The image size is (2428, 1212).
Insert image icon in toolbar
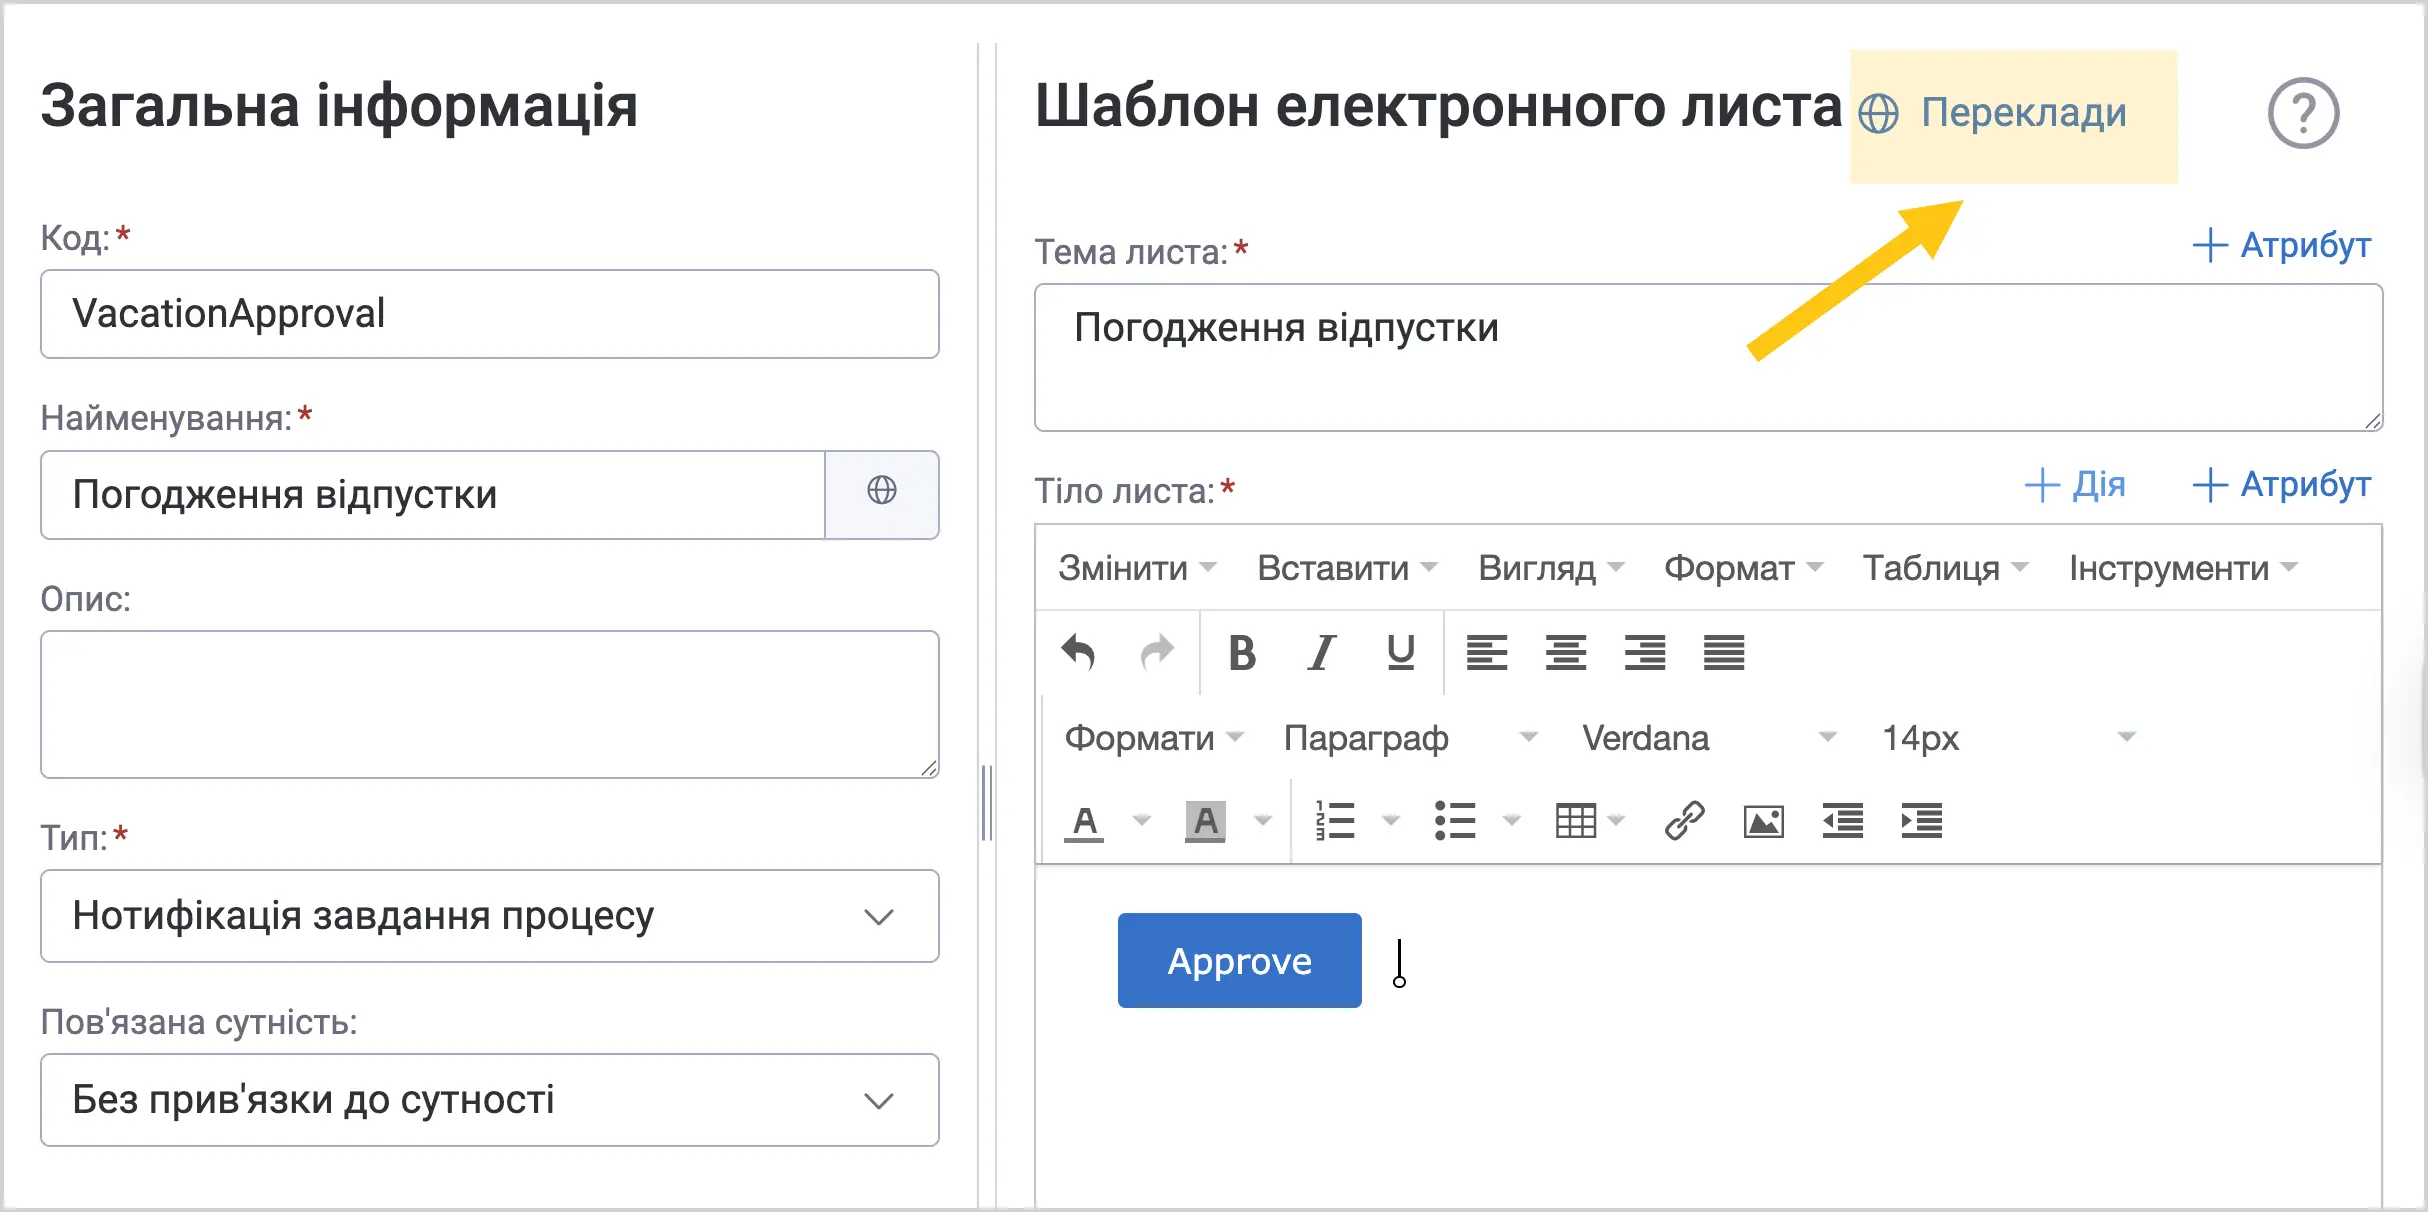coord(1764,822)
